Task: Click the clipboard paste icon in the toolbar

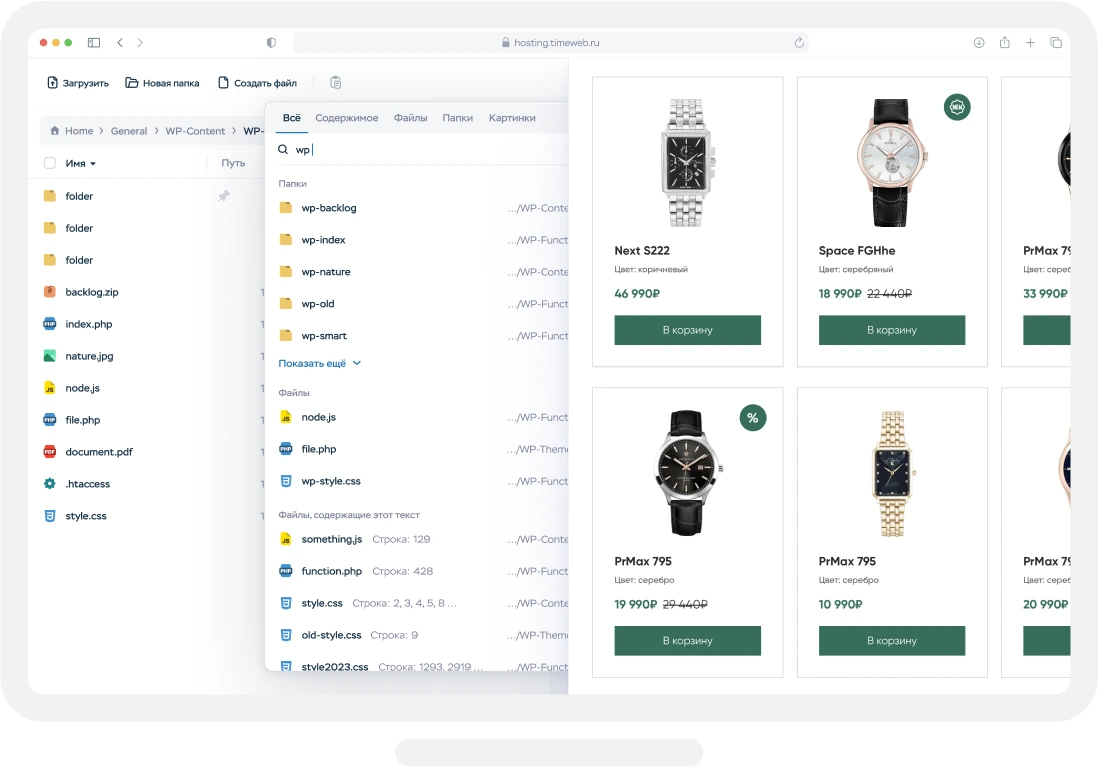Action: (336, 83)
